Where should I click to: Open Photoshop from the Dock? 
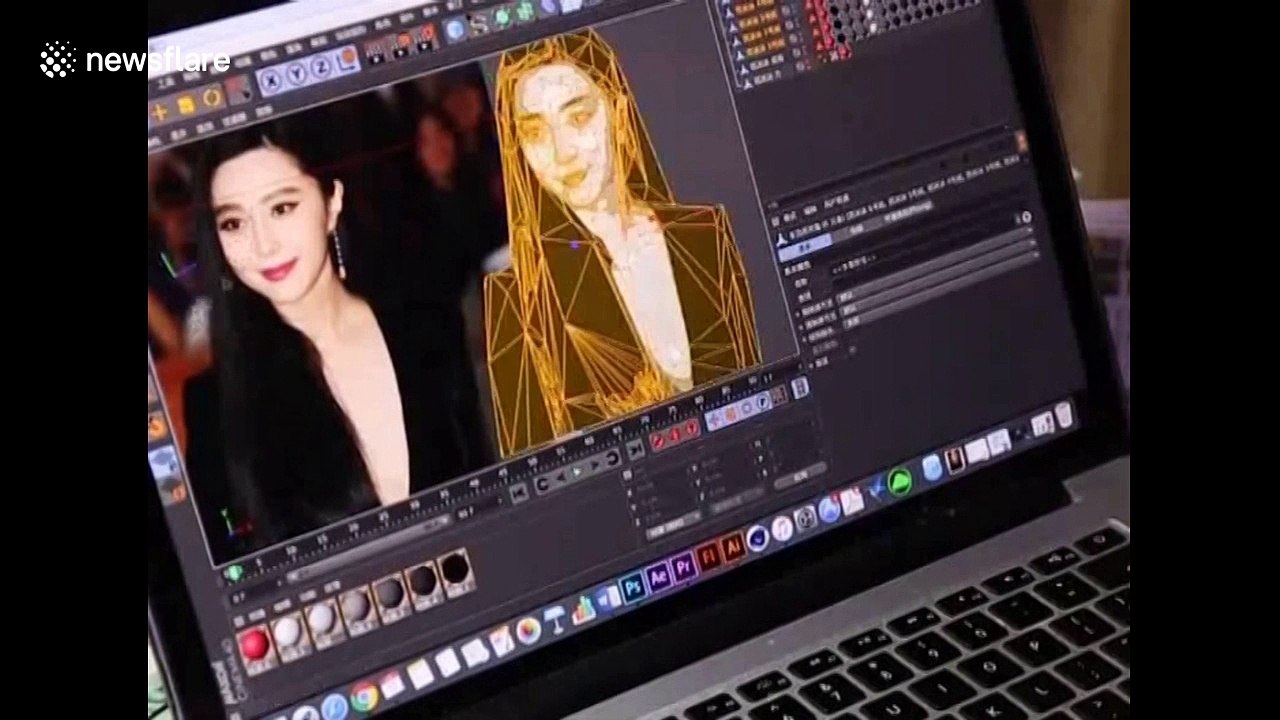tap(632, 587)
